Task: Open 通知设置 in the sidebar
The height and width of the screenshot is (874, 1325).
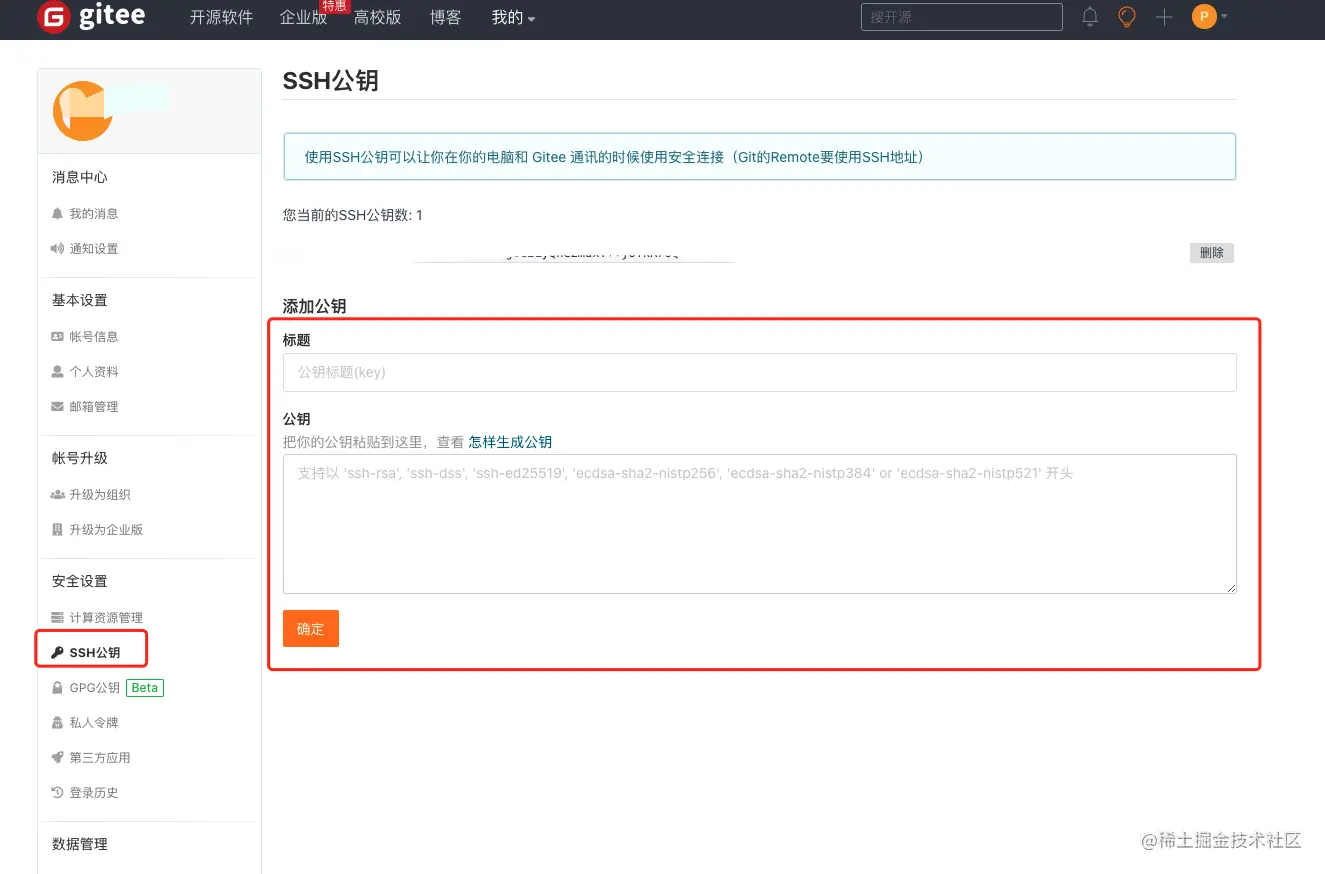Action: click(x=93, y=249)
